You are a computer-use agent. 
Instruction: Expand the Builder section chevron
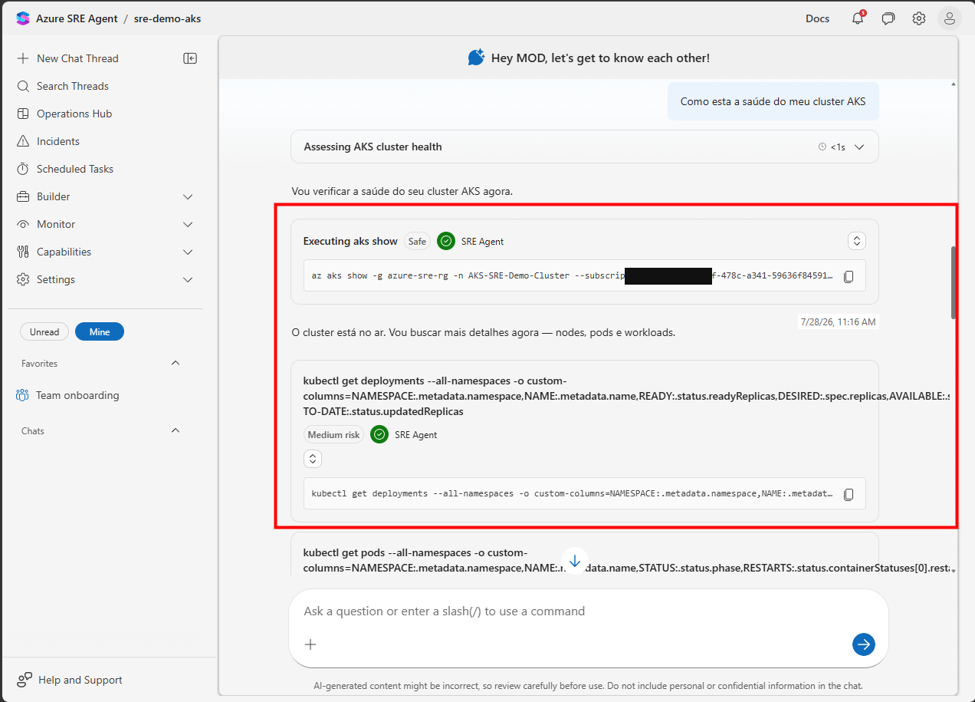click(x=188, y=196)
